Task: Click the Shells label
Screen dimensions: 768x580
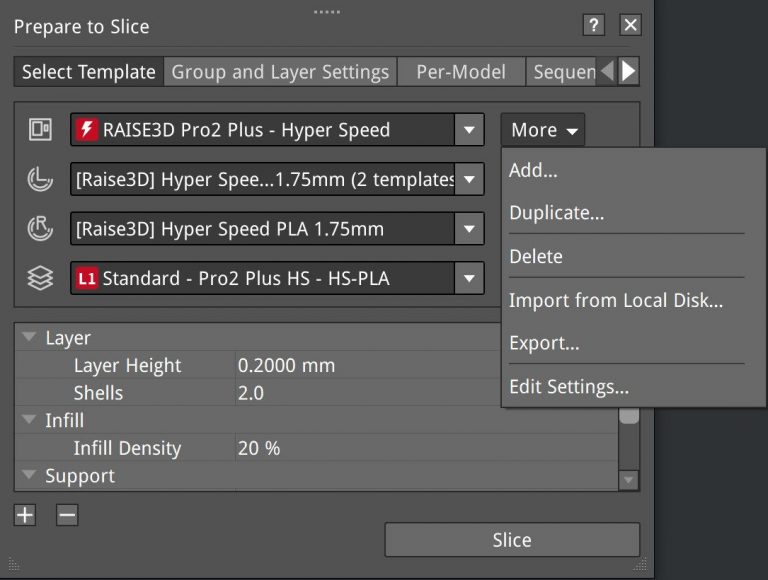Action: pyautogui.click(x=98, y=393)
